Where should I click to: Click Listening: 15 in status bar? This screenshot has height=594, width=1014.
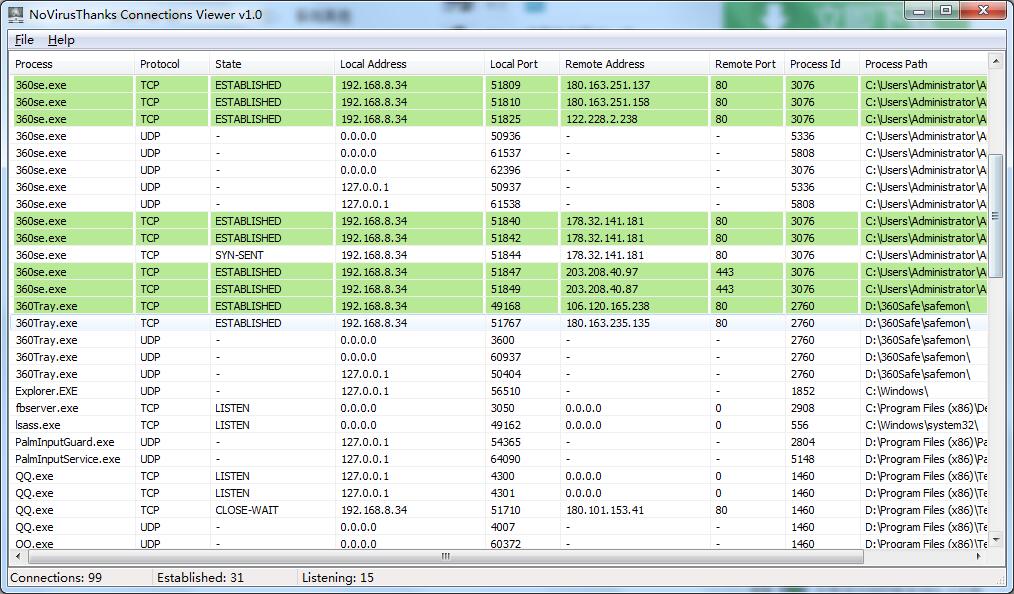click(x=338, y=578)
